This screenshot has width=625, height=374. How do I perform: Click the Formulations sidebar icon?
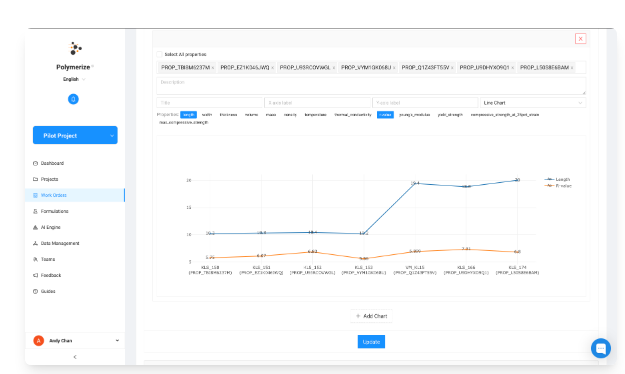[35, 211]
